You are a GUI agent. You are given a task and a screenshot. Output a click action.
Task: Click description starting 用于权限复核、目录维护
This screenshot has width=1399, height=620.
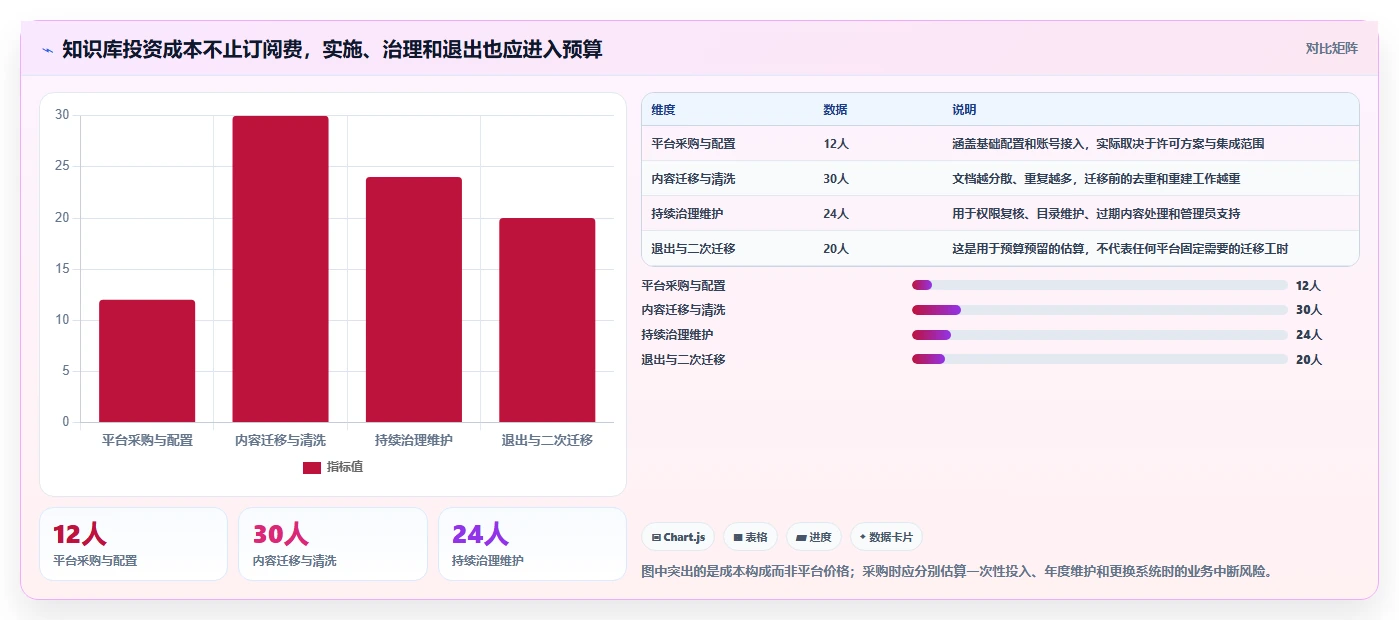[x=1096, y=214]
